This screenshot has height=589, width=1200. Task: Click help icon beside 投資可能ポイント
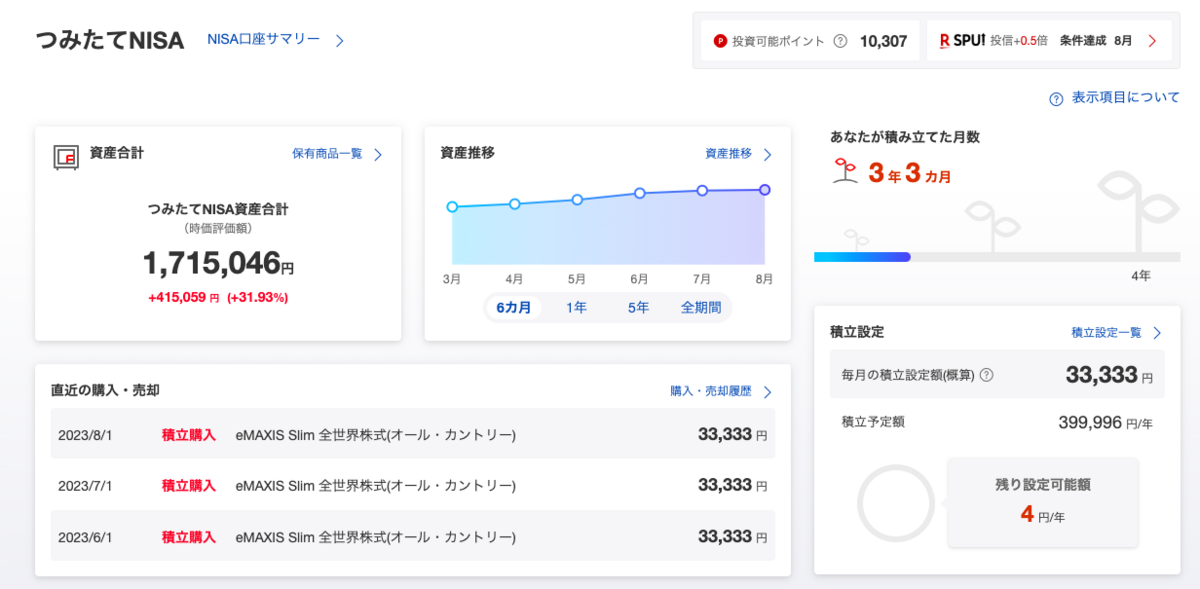[x=840, y=41]
